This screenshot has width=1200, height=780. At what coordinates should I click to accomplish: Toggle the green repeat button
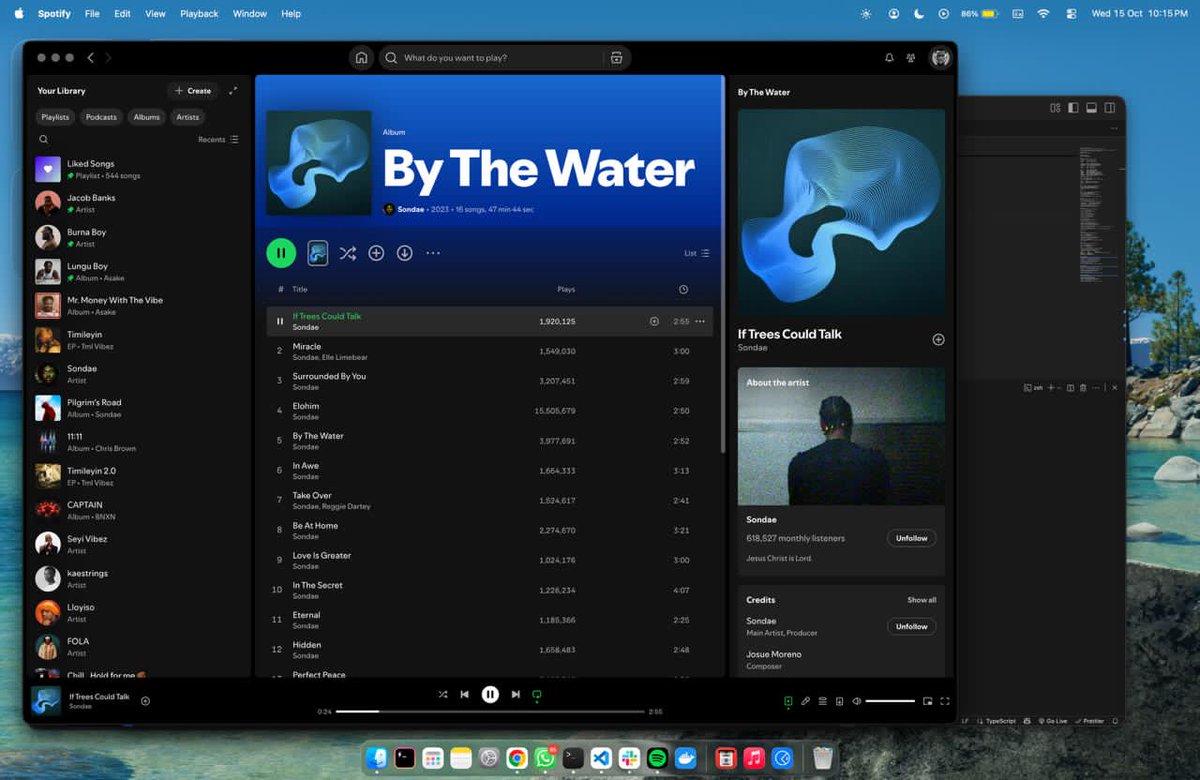(x=537, y=694)
